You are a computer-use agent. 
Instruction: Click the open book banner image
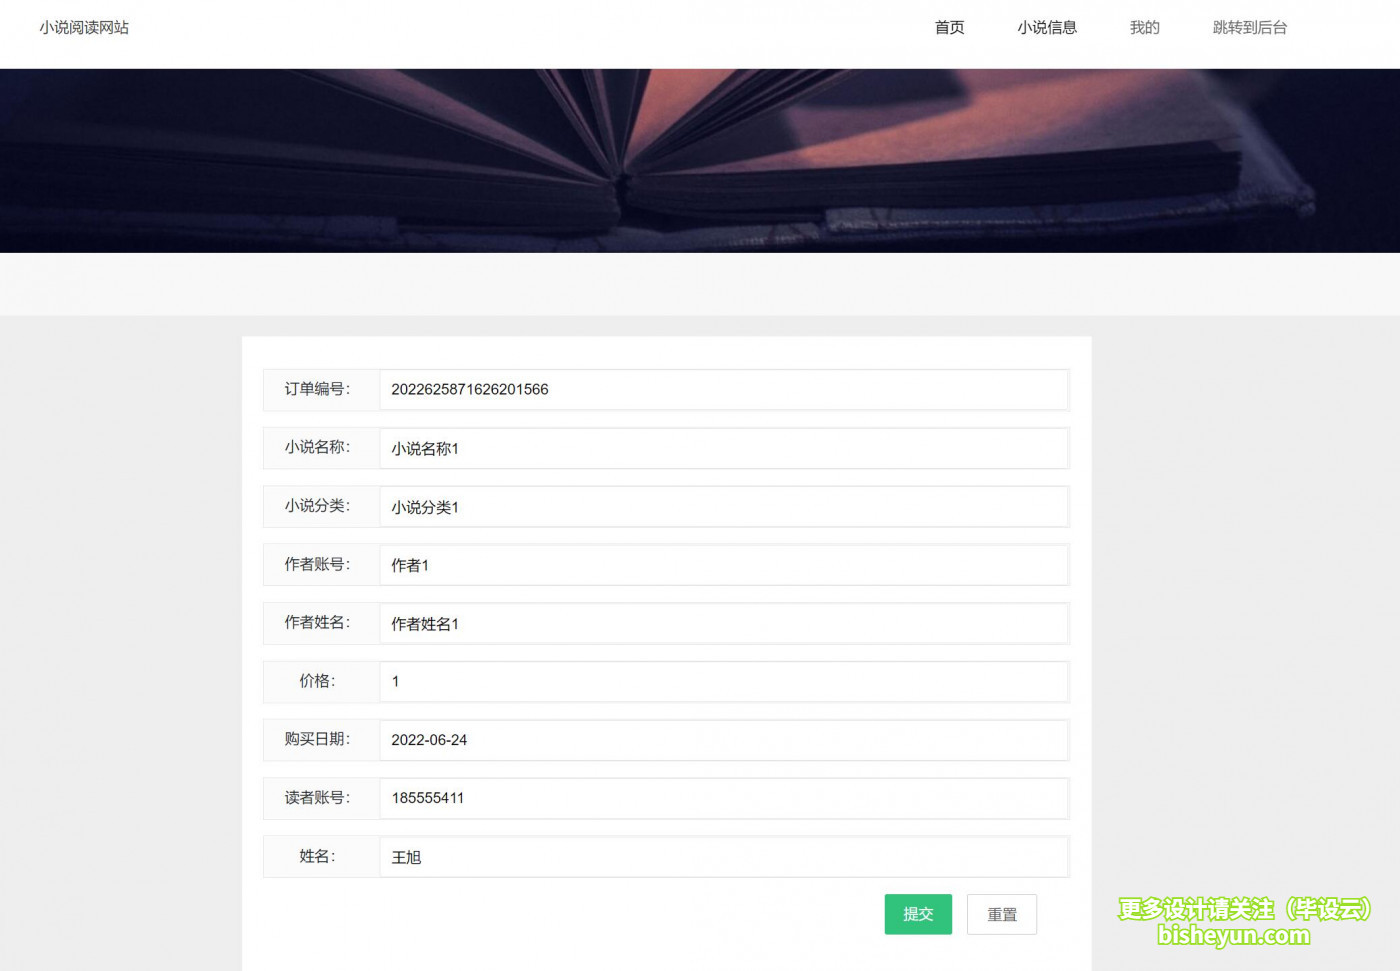click(700, 160)
